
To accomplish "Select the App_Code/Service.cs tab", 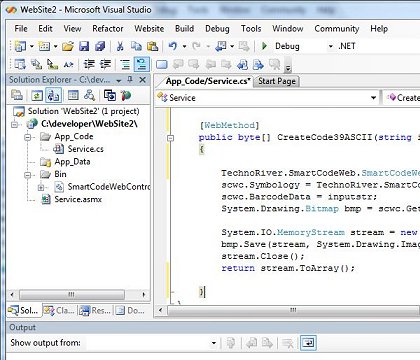I will [208, 81].
